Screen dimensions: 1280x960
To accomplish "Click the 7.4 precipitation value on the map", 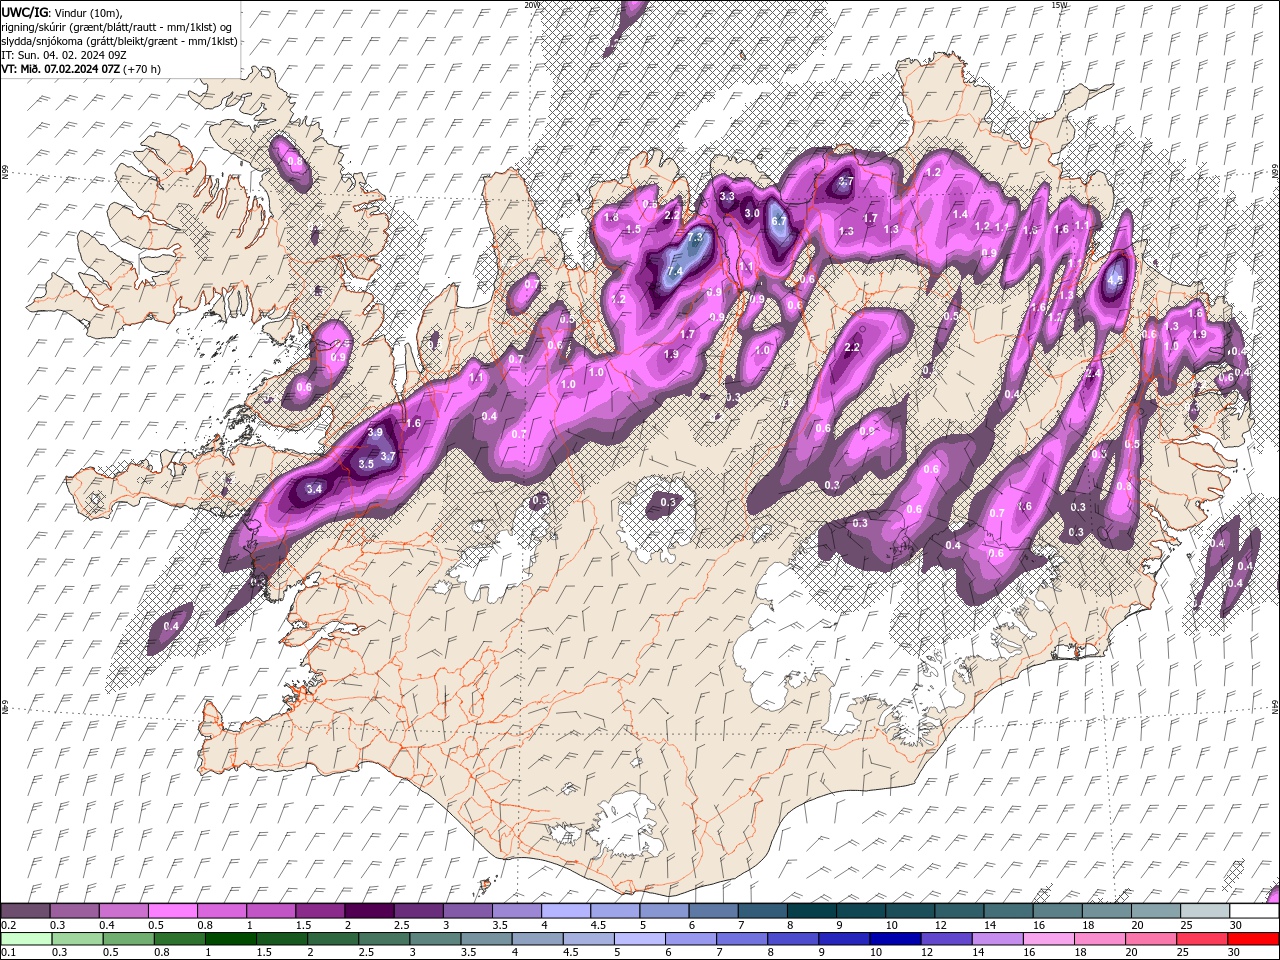I will click(674, 271).
